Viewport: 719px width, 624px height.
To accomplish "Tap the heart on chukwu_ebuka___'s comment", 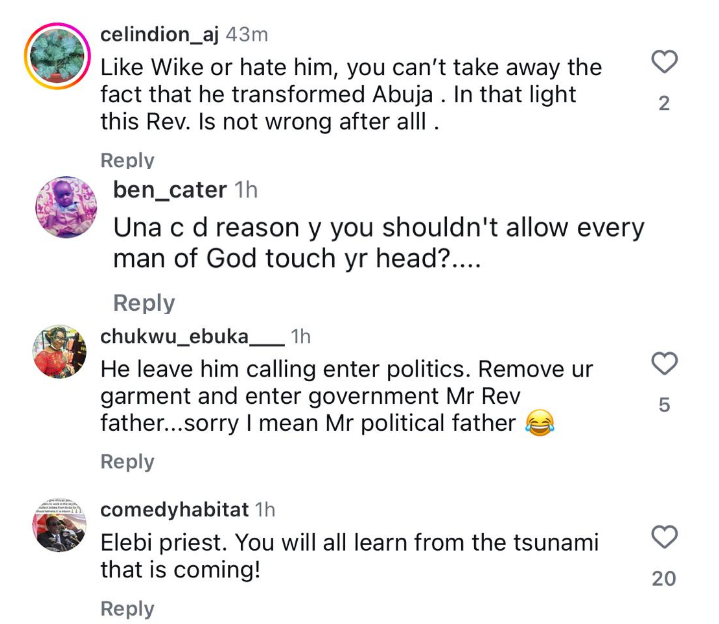I will (664, 364).
